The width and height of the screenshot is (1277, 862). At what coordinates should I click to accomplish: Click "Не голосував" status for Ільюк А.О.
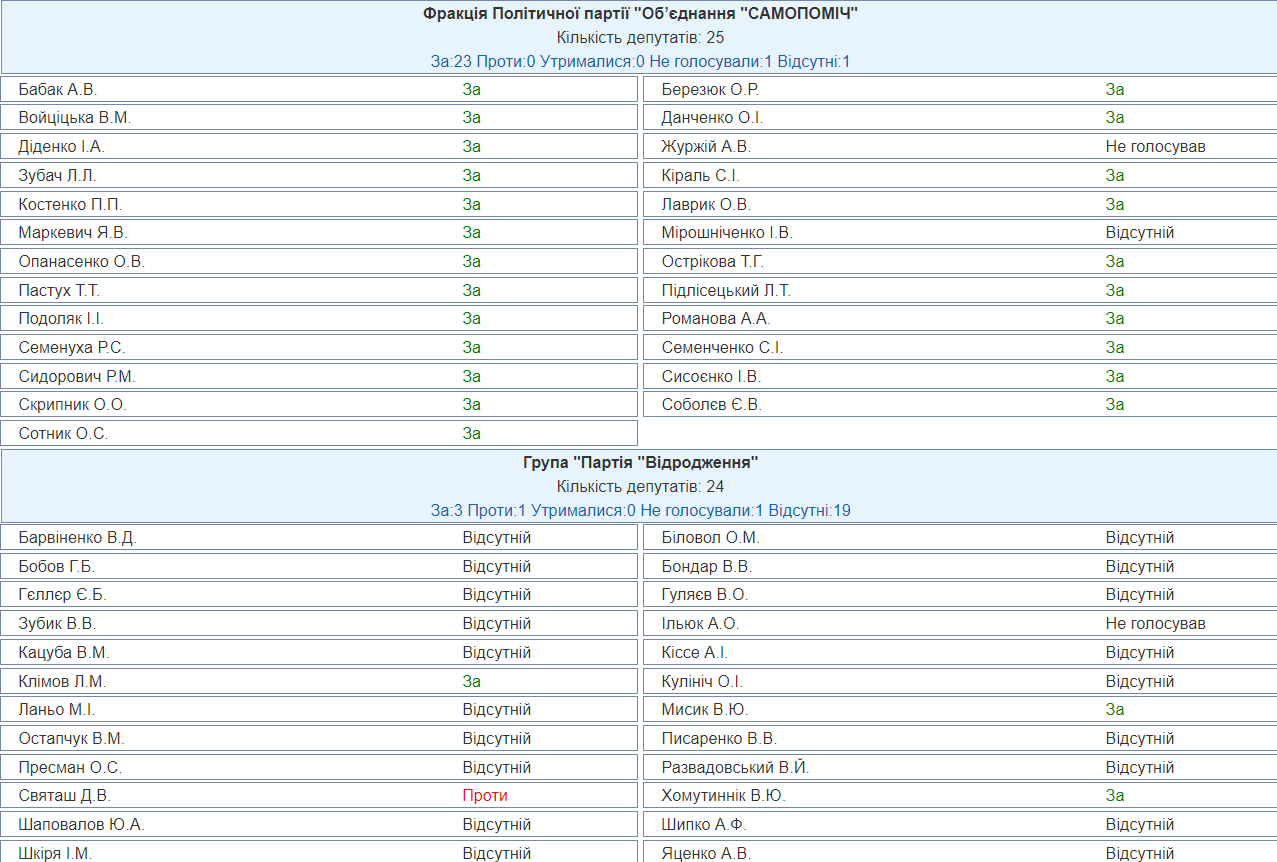point(1155,624)
